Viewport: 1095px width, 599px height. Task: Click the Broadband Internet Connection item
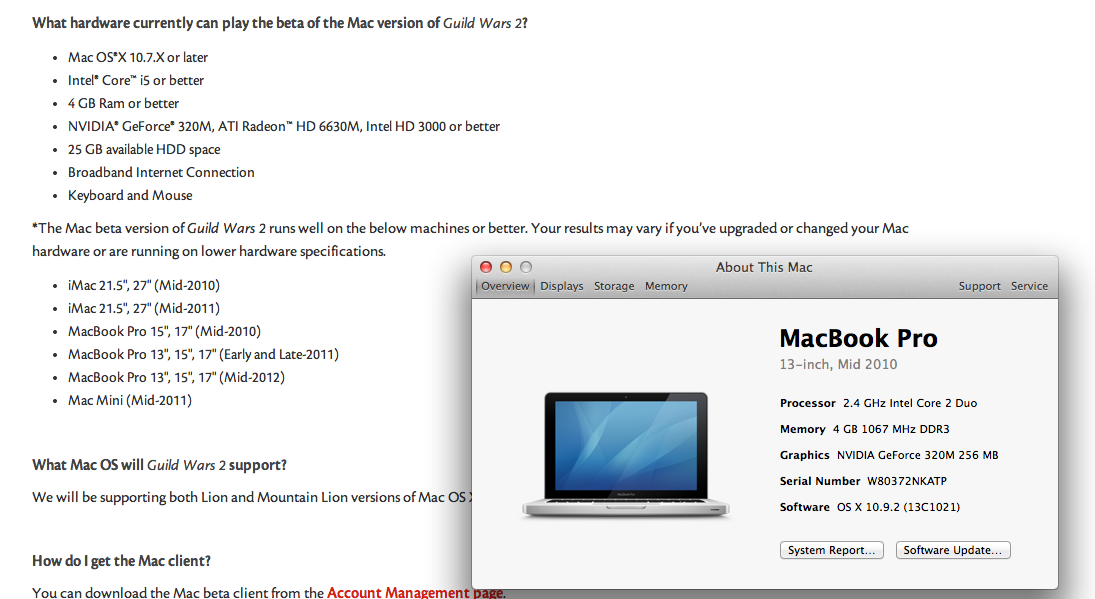point(161,172)
